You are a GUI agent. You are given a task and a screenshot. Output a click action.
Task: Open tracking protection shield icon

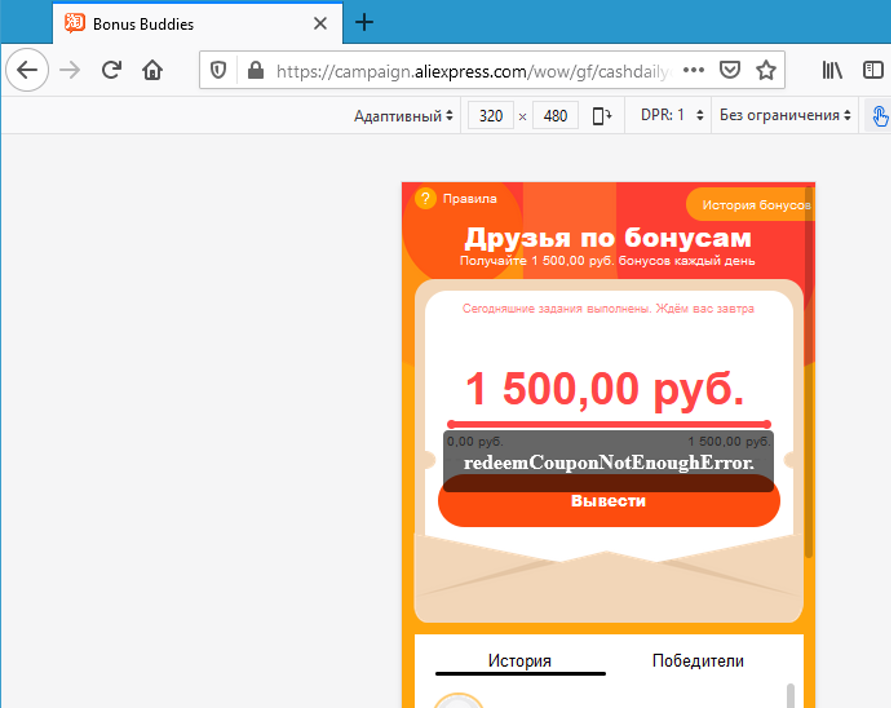[x=218, y=70]
